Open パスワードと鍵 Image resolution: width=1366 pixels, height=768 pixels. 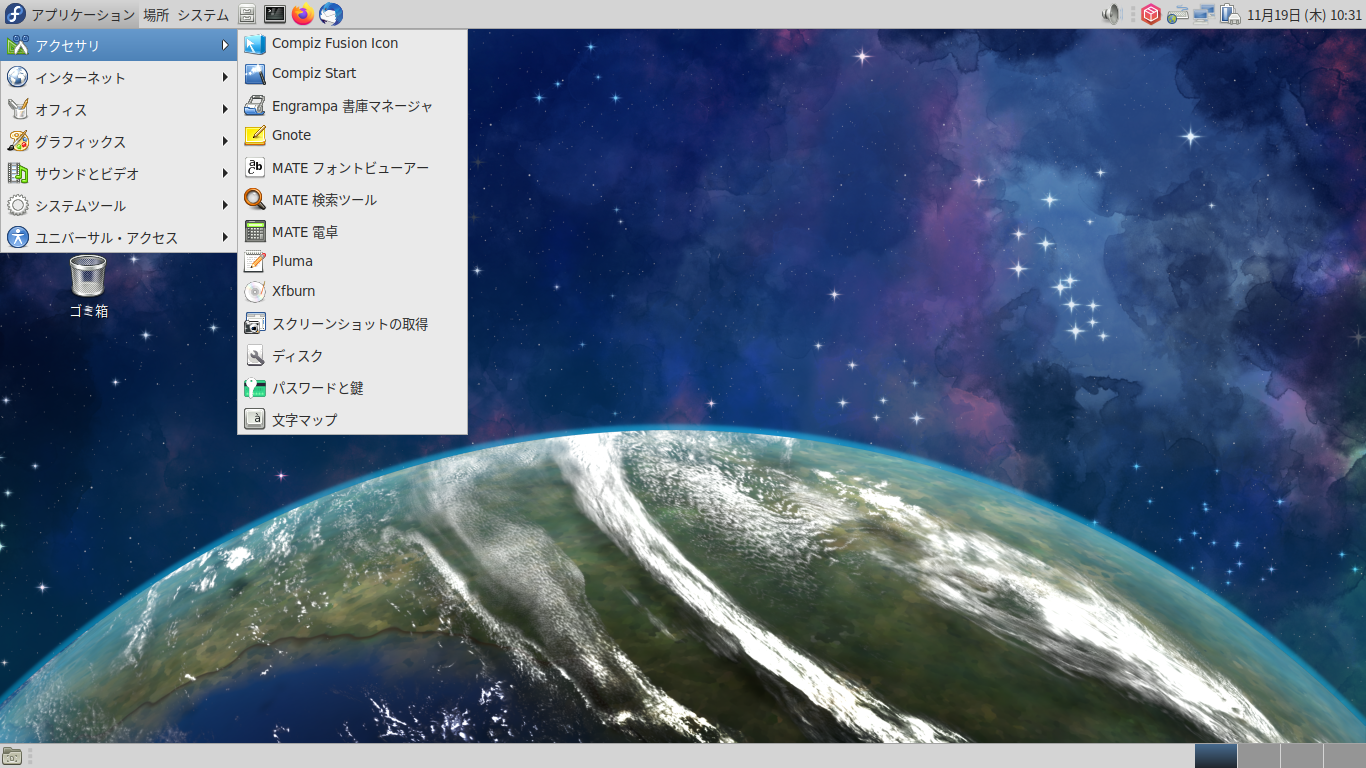coord(352,388)
